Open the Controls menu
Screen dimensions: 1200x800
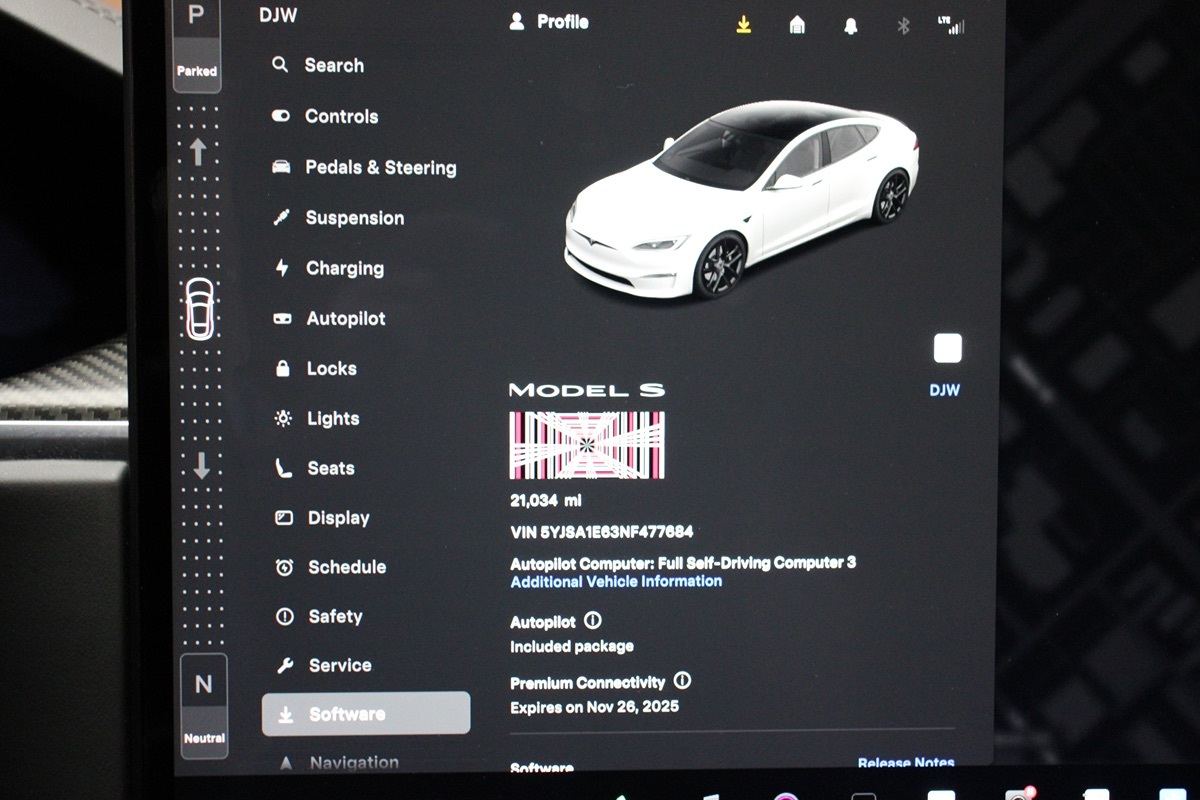(x=340, y=116)
